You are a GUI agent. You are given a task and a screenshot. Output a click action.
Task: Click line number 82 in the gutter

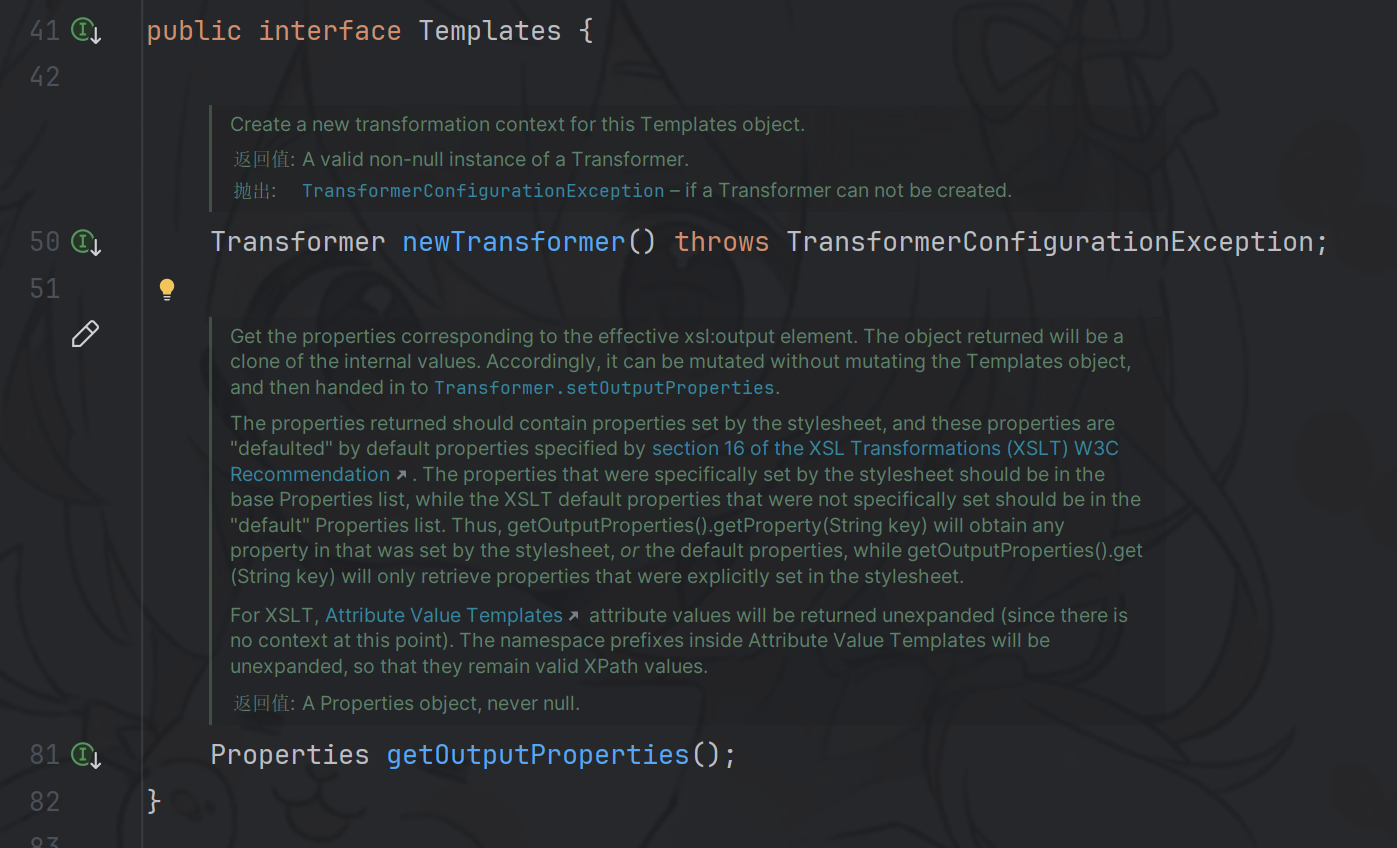pyautogui.click(x=44, y=801)
